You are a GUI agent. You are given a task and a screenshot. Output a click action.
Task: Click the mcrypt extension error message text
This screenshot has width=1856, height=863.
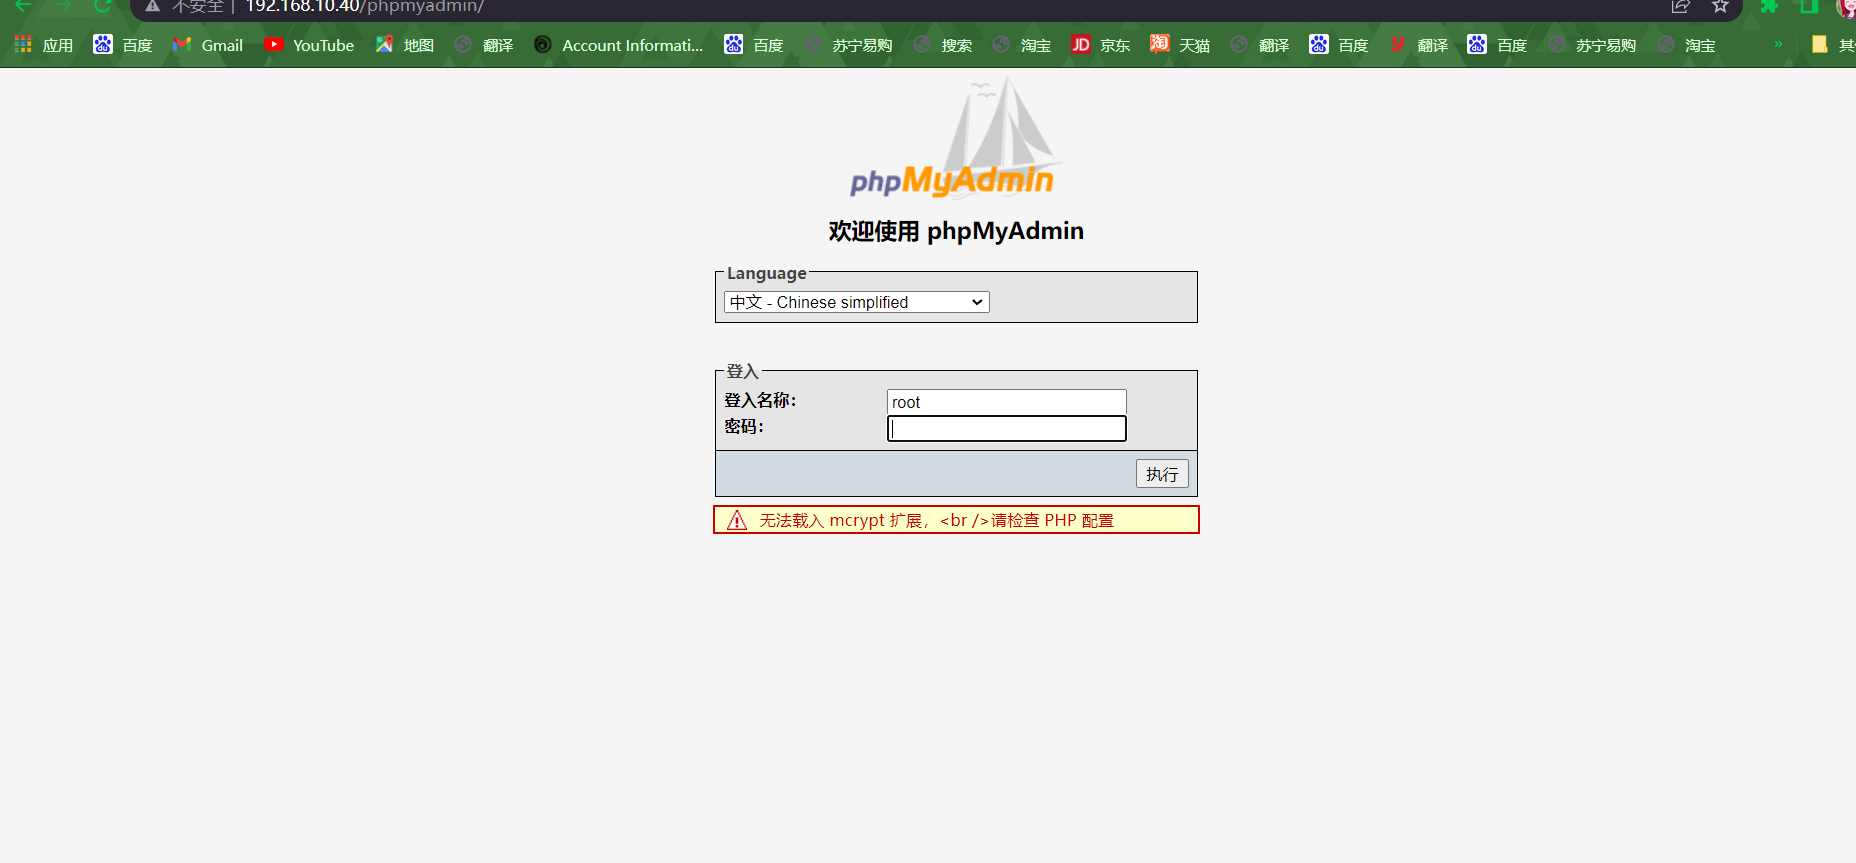point(936,520)
